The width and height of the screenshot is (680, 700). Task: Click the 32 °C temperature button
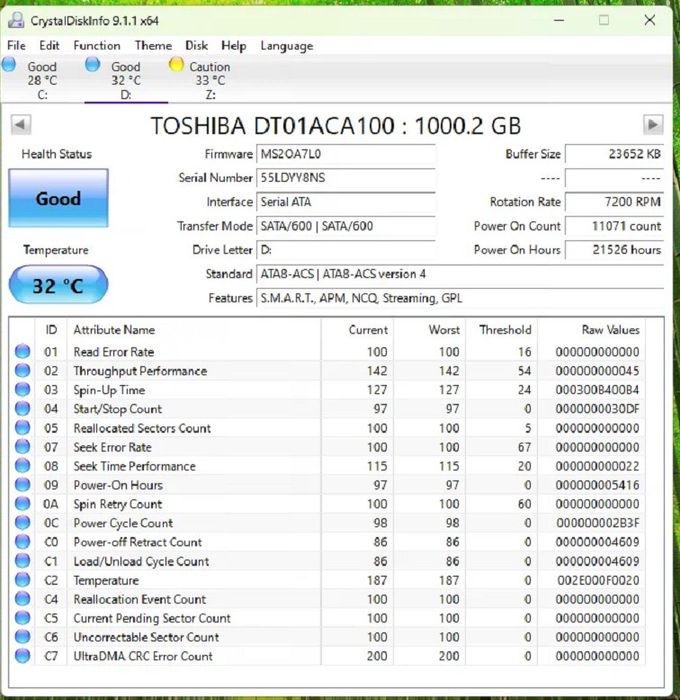(58, 285)
